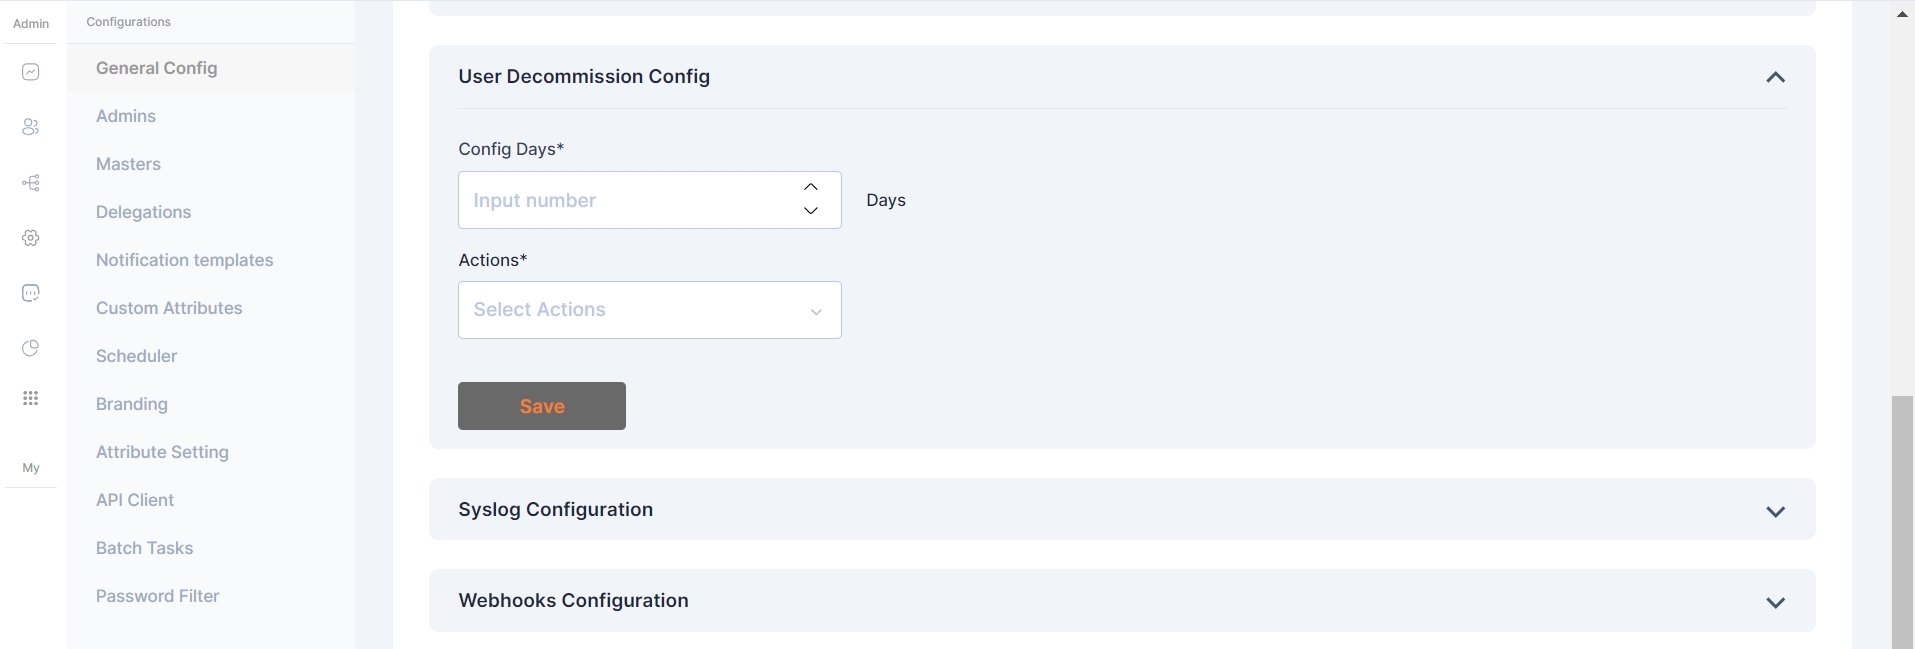Click the vertical page scrollbar thumb

pyautogui.click(x=1902, y=520)
